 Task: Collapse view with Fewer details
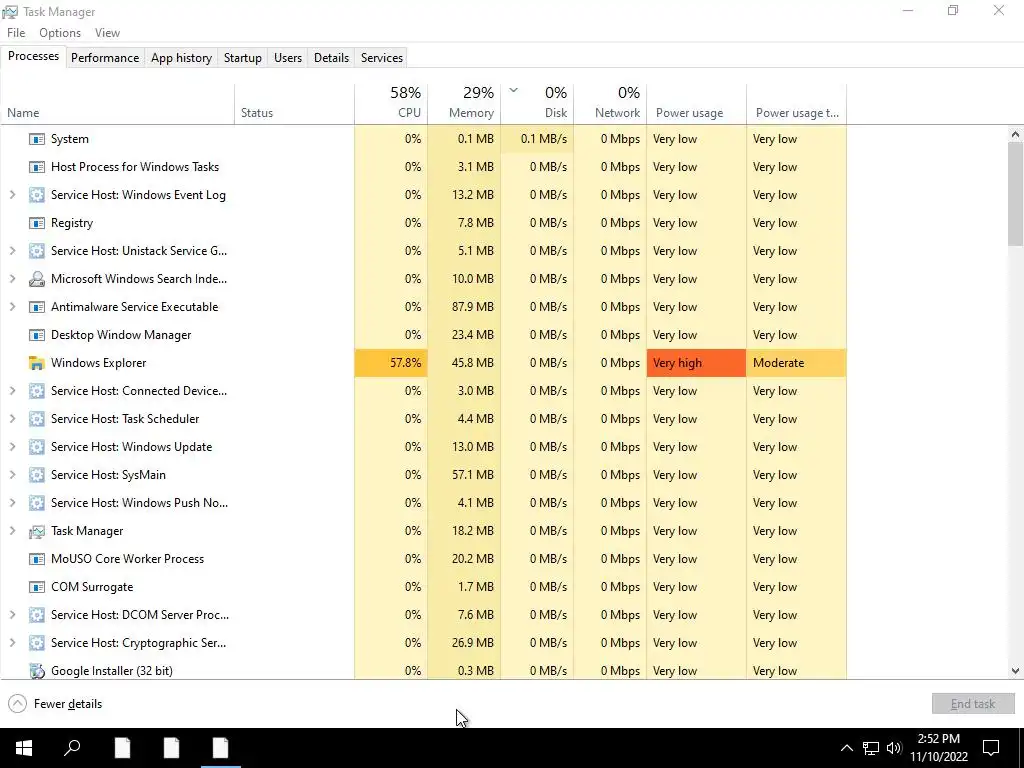point(56,704)
